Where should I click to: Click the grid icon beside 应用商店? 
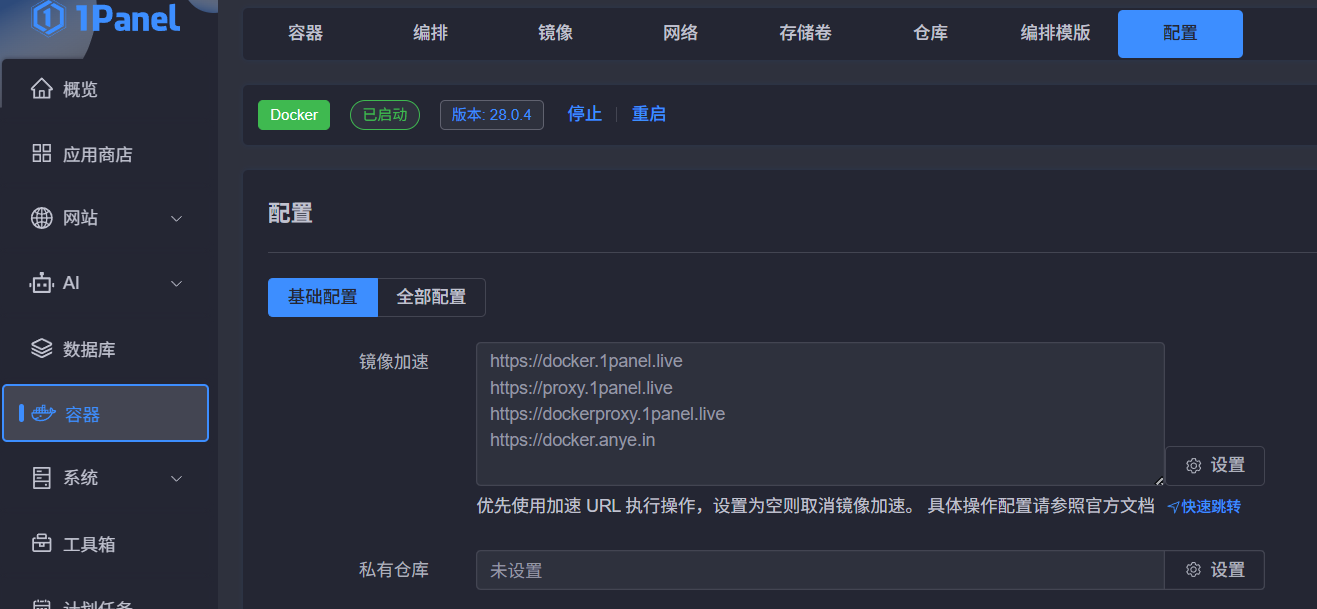[x=41, y=154]
